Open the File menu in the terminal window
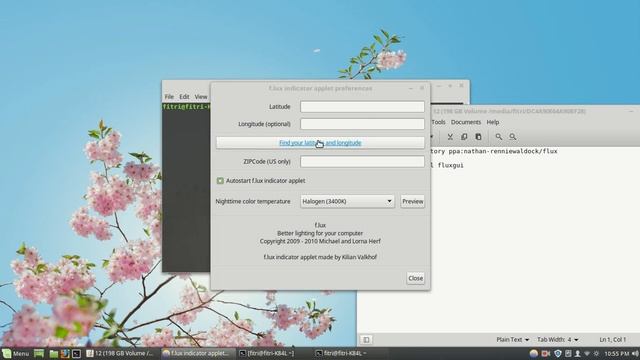This screenshot has height=360, width=640. point(169,97)
